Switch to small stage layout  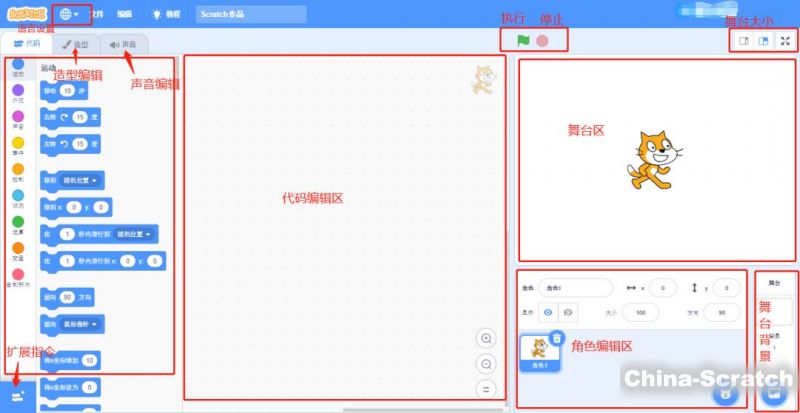pyautogui.click(x=743, y=41)
